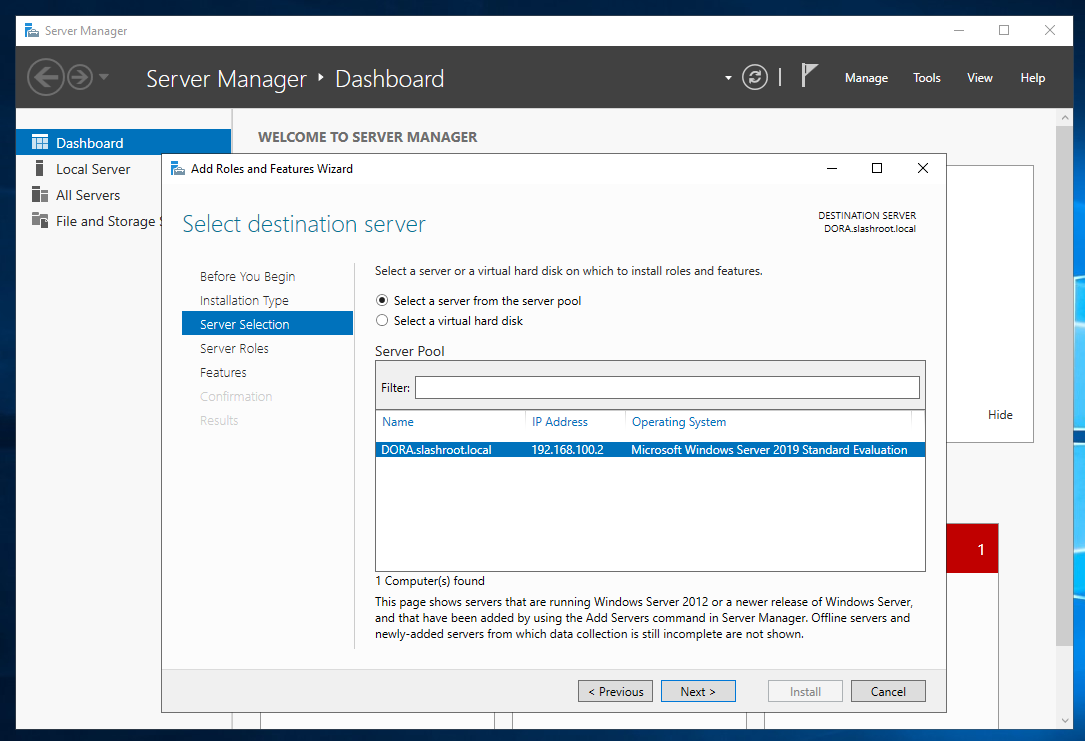Open dropdown arrow beside the refresh icon
Screen dimensions: 1085x741
(728, 78)
